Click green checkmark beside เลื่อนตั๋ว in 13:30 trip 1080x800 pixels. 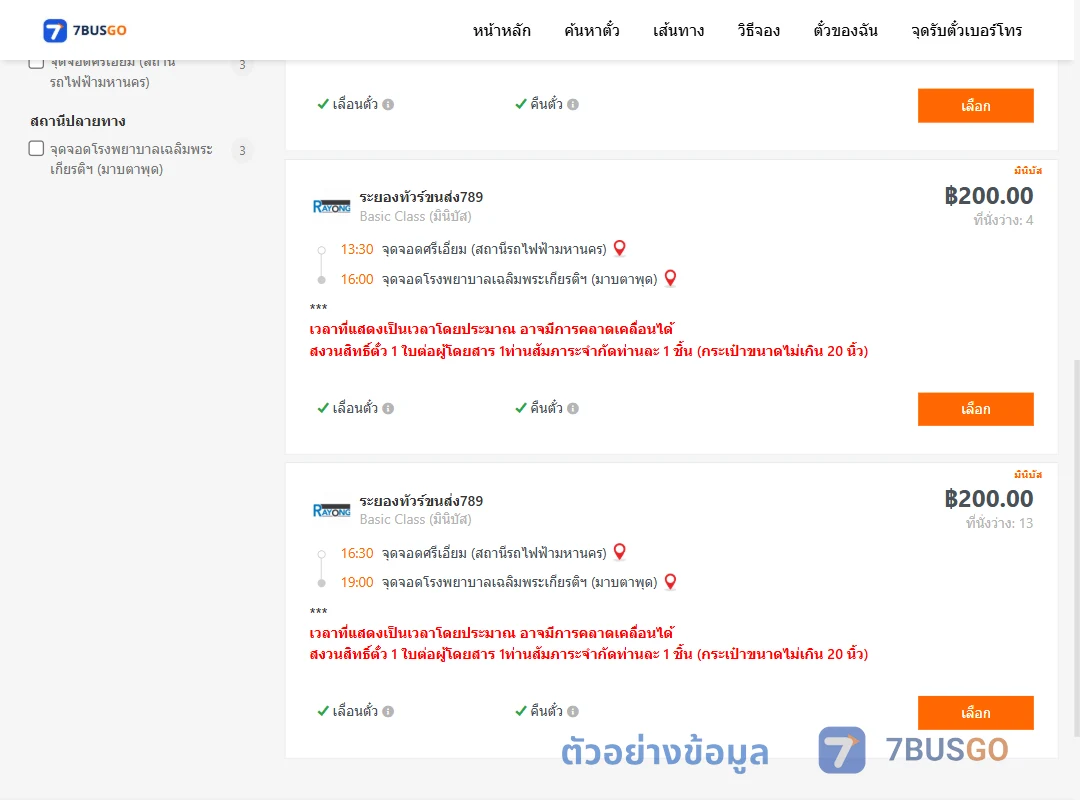322,408
